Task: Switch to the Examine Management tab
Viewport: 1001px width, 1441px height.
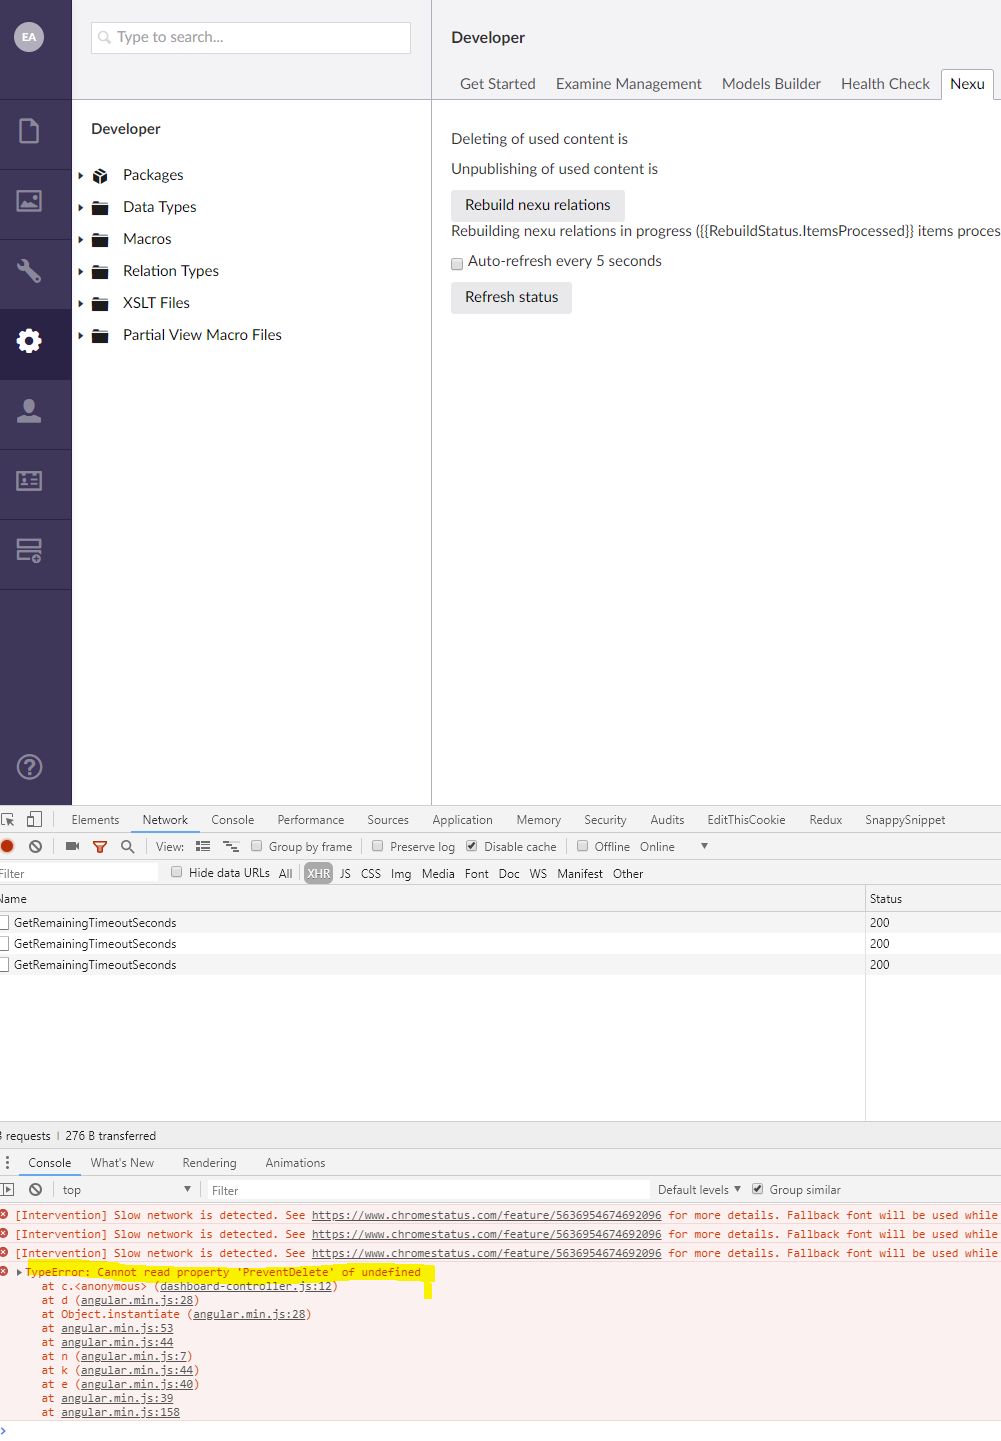Action: tap(628, 84)
